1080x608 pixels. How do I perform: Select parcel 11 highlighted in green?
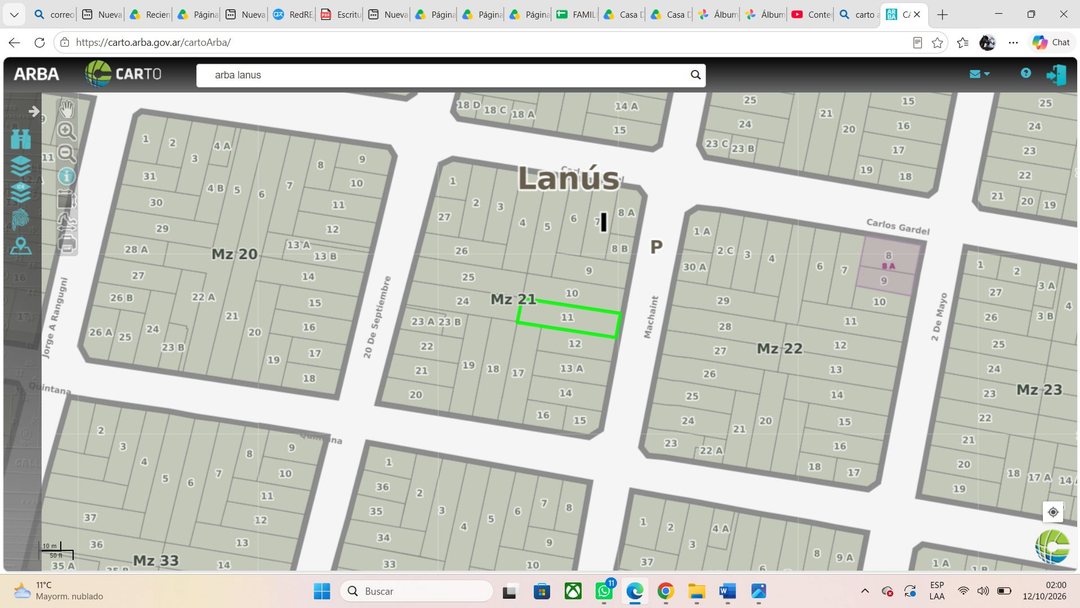coord(568,317)
